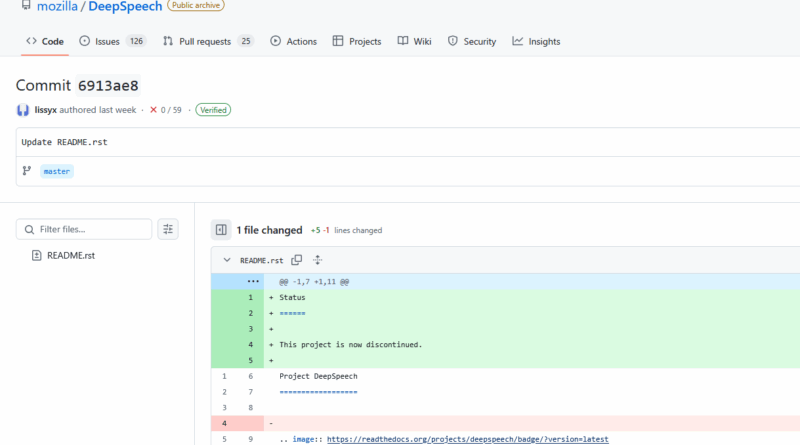Viewport: 800px width, 445px height.
Task: Open lissyx author profile link
Action: tap(45, 110)
